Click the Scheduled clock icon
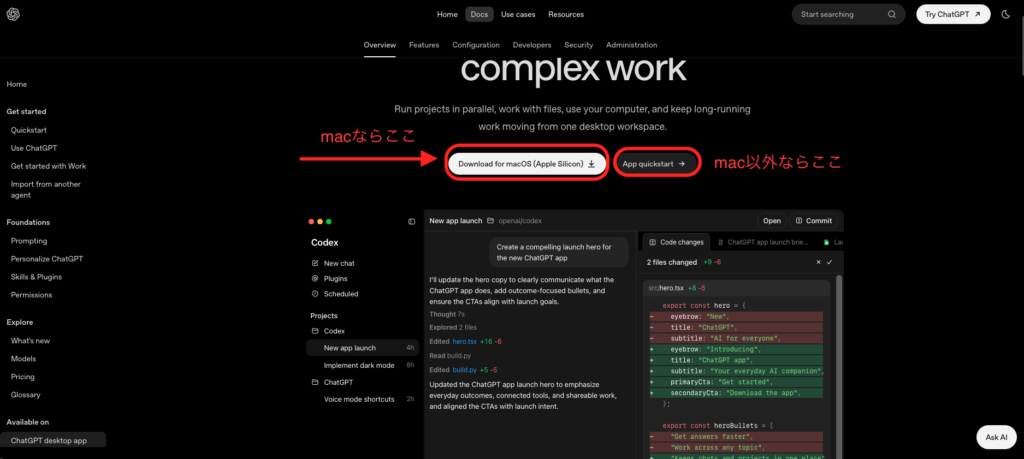The height and width of the screenshot is (459, 1024). coord(315,294)
